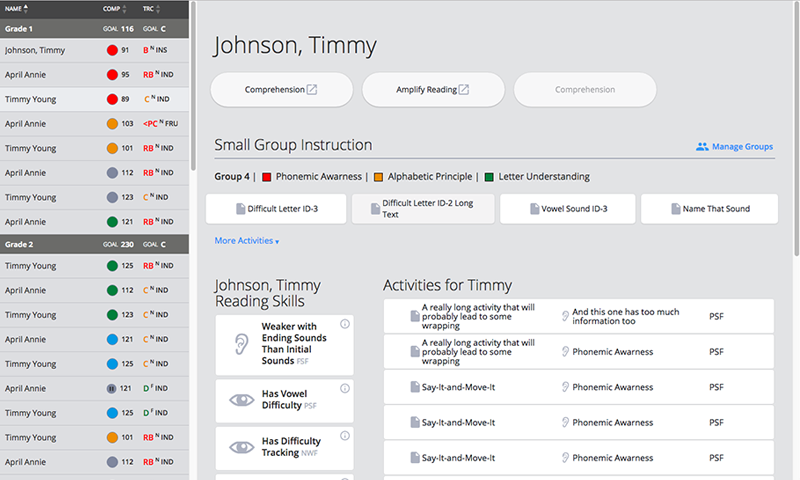The width and height of the screenshot is (800, 480).
Task: Open the Name That Sound activity
Action: pyautogui.click(x=709, y=209)
